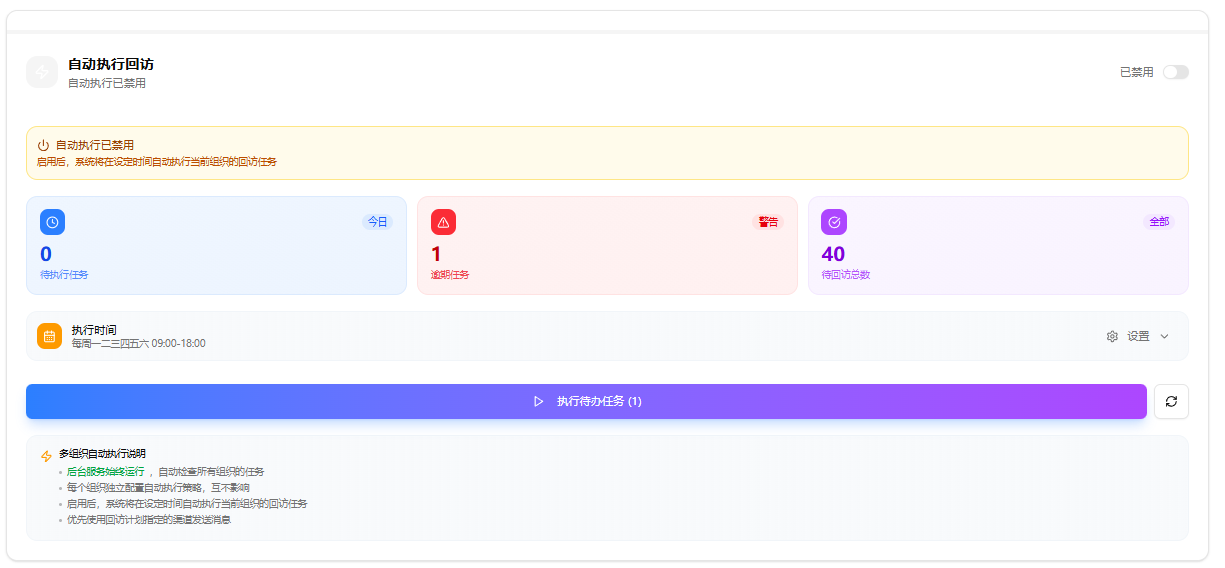Click the 警告 badge on overdue card

pyautogui.click(x=768, y=222)
